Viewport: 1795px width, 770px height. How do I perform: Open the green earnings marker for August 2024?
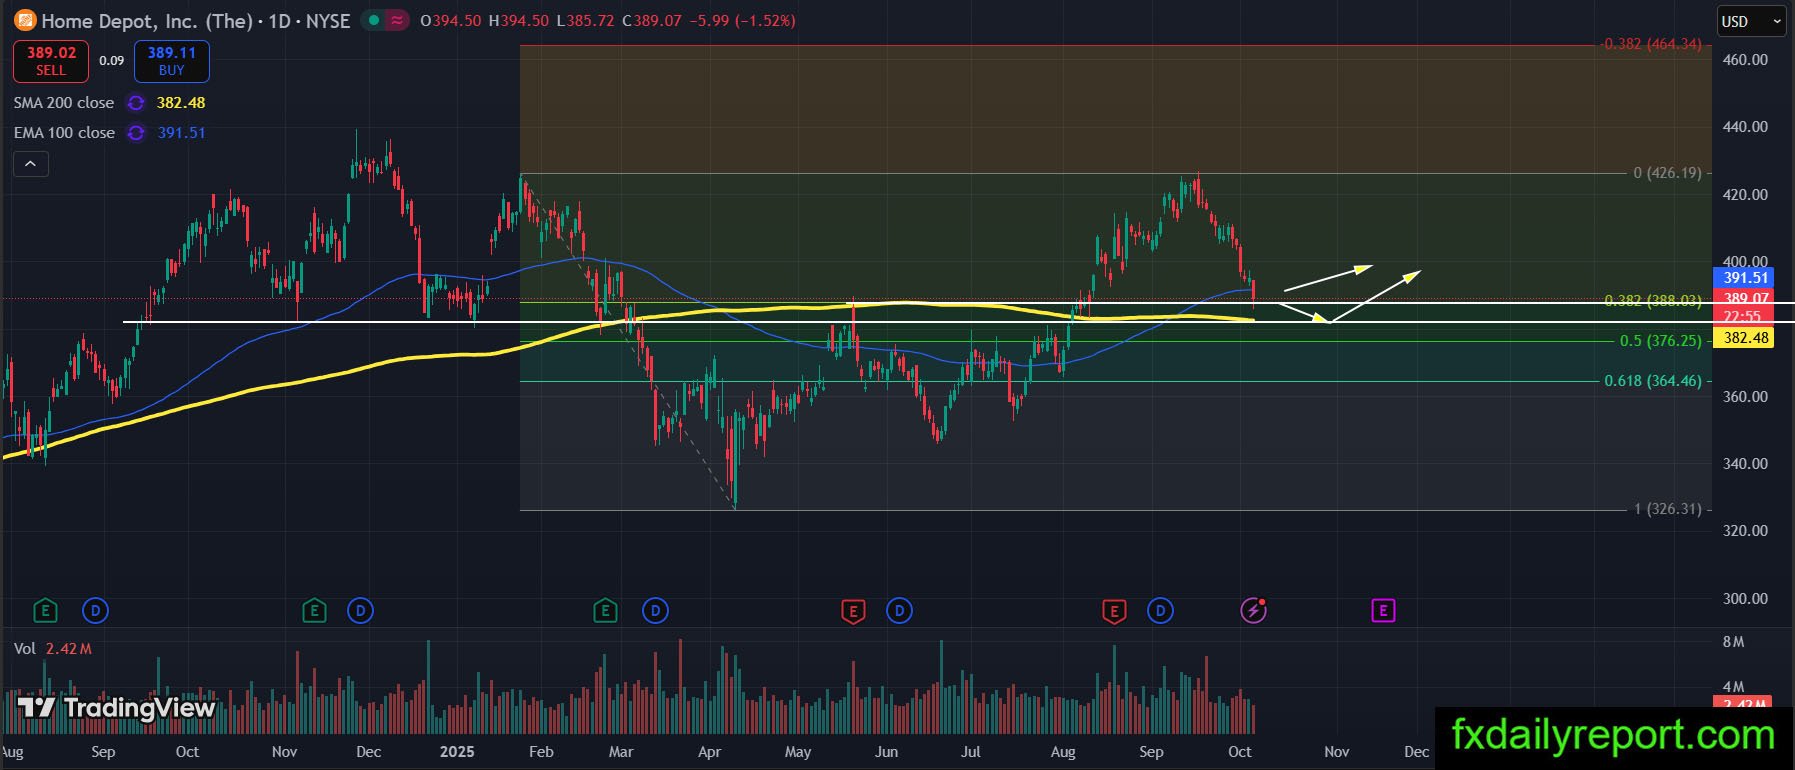click(x=45, y=610)
